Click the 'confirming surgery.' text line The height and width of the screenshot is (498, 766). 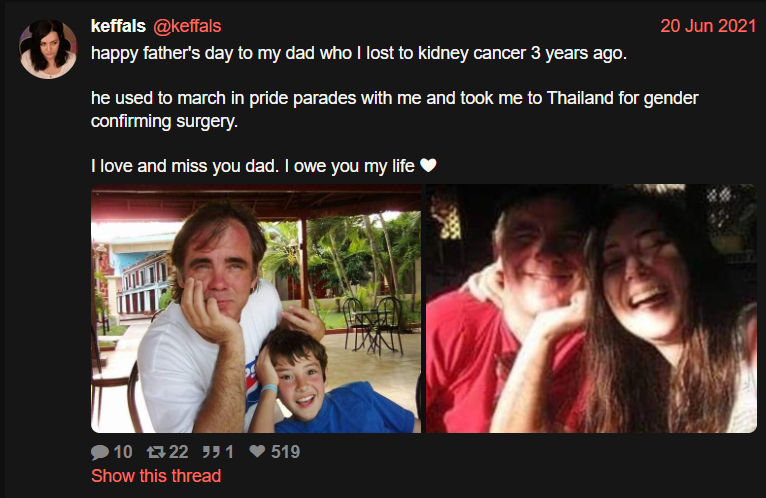point(164,123)
